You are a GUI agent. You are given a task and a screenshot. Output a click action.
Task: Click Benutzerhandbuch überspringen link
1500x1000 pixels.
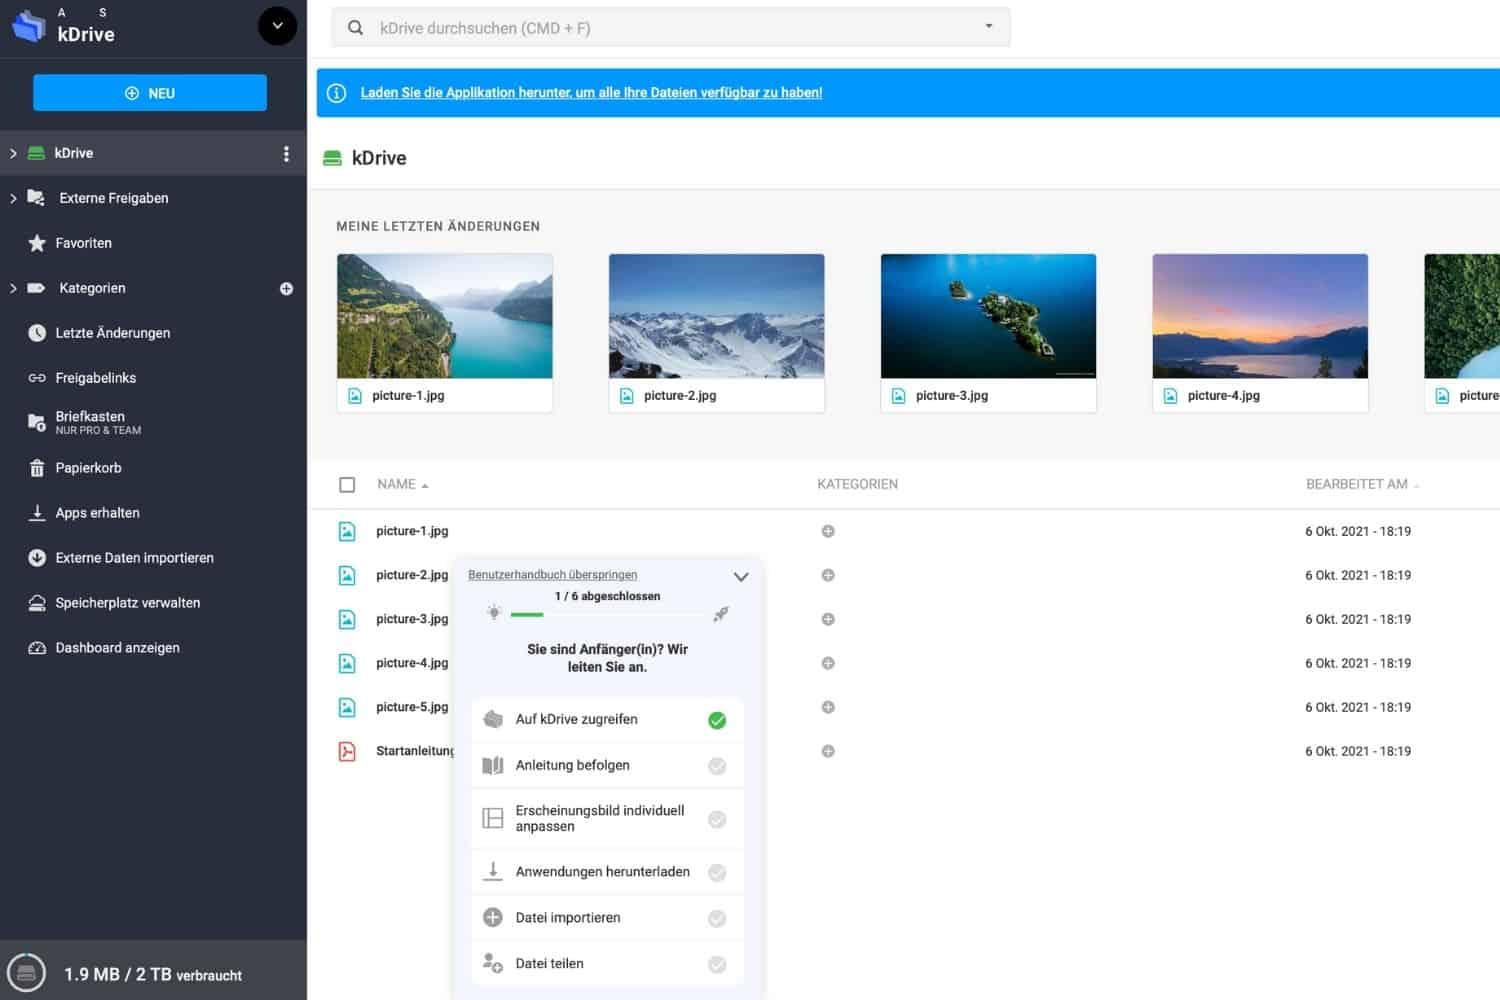click(552, 575)
